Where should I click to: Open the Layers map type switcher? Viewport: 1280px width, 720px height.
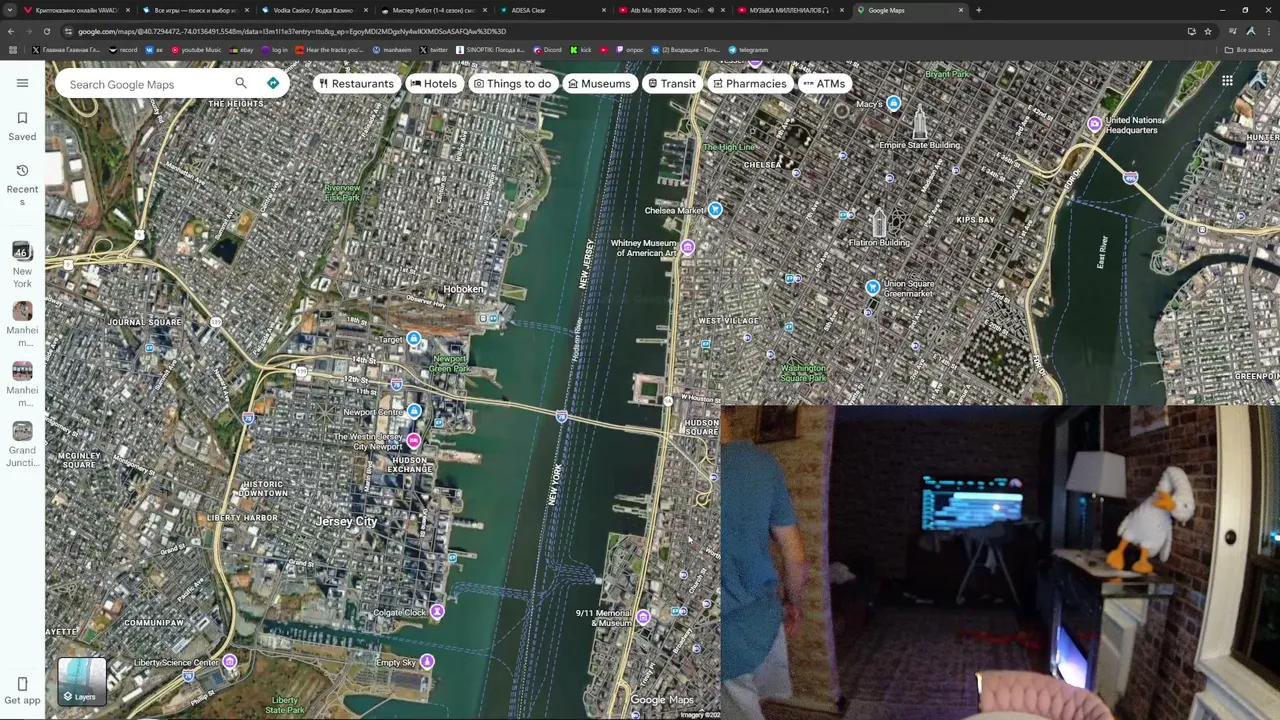click(x=82, y=682)
